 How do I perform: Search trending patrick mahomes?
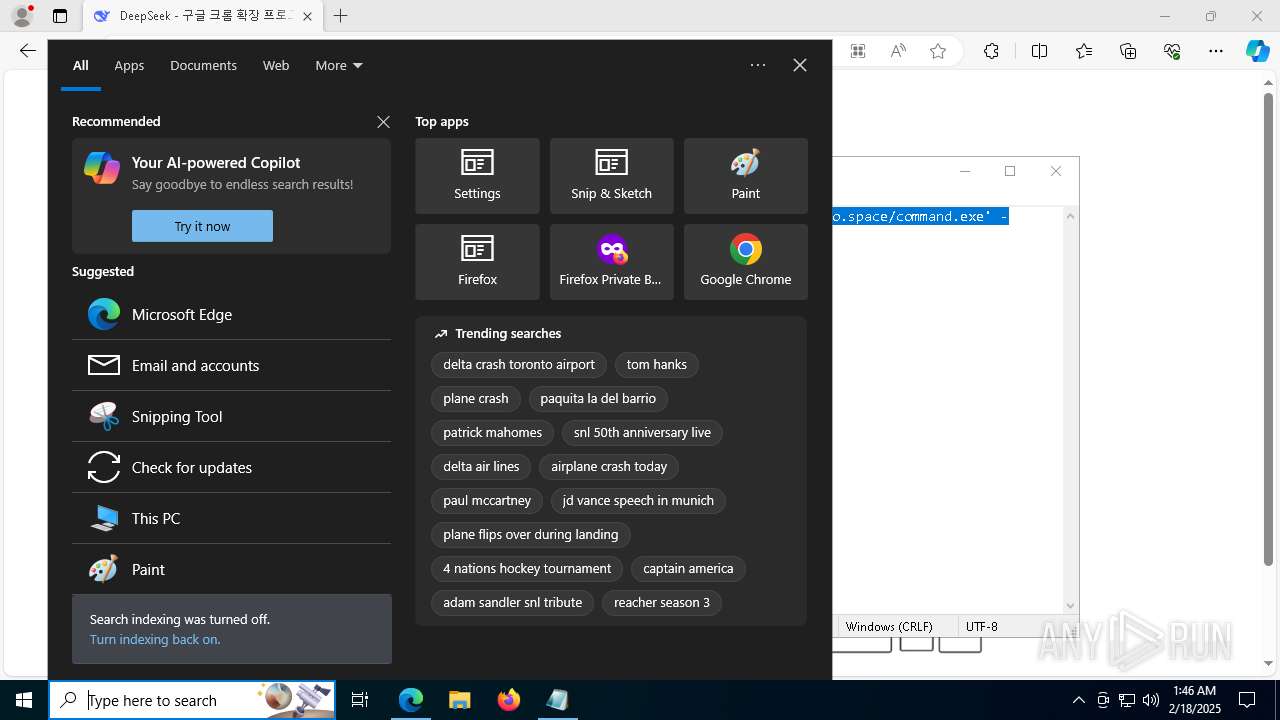pos(493,433)
